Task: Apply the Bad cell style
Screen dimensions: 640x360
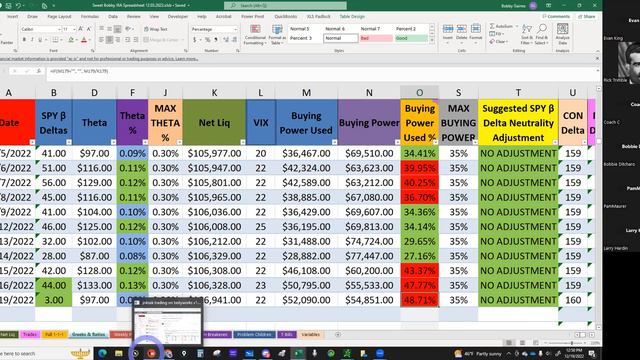Action: 376,38
